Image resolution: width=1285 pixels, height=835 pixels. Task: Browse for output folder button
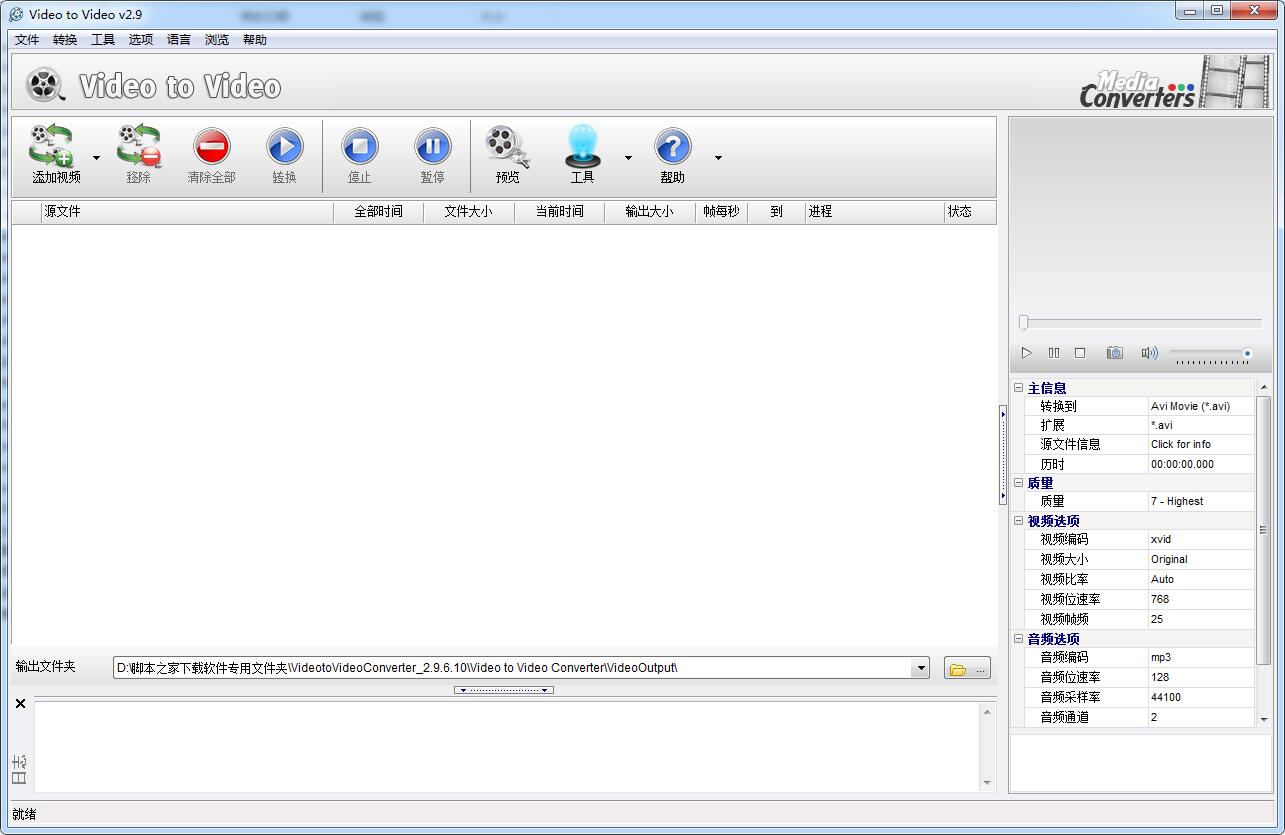pyautogui.click(x=967, y=669)
